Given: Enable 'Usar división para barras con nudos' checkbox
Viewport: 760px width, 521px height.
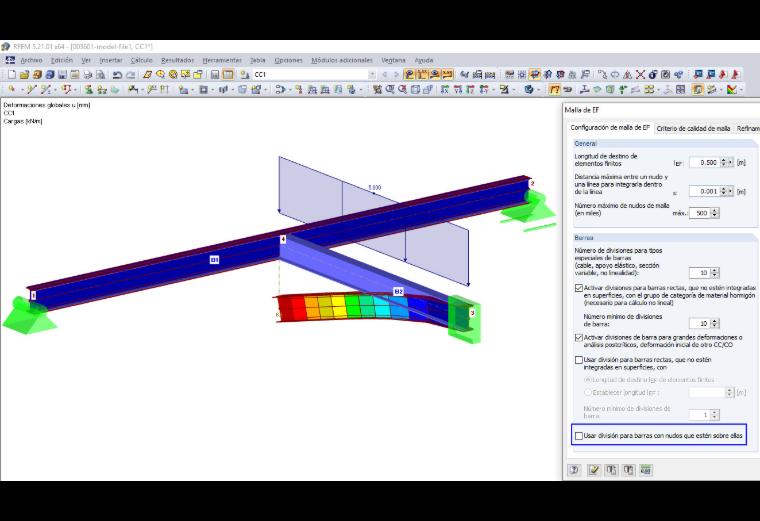Looking at the screenshot, I should click(x=579, y=436).
